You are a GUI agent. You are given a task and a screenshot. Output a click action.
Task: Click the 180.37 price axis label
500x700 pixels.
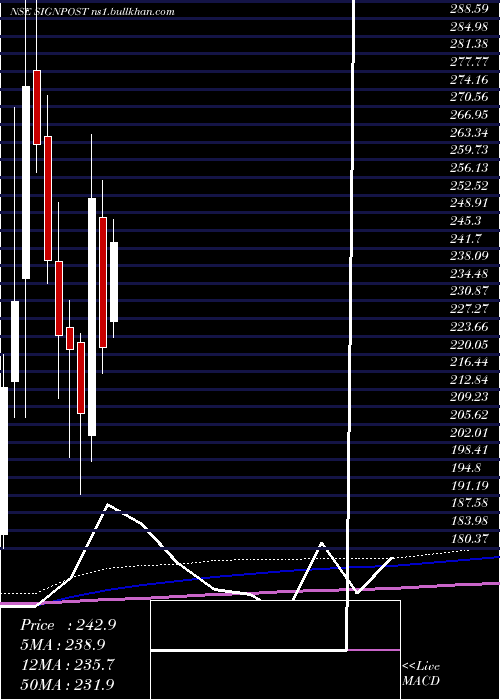point(469,538)
